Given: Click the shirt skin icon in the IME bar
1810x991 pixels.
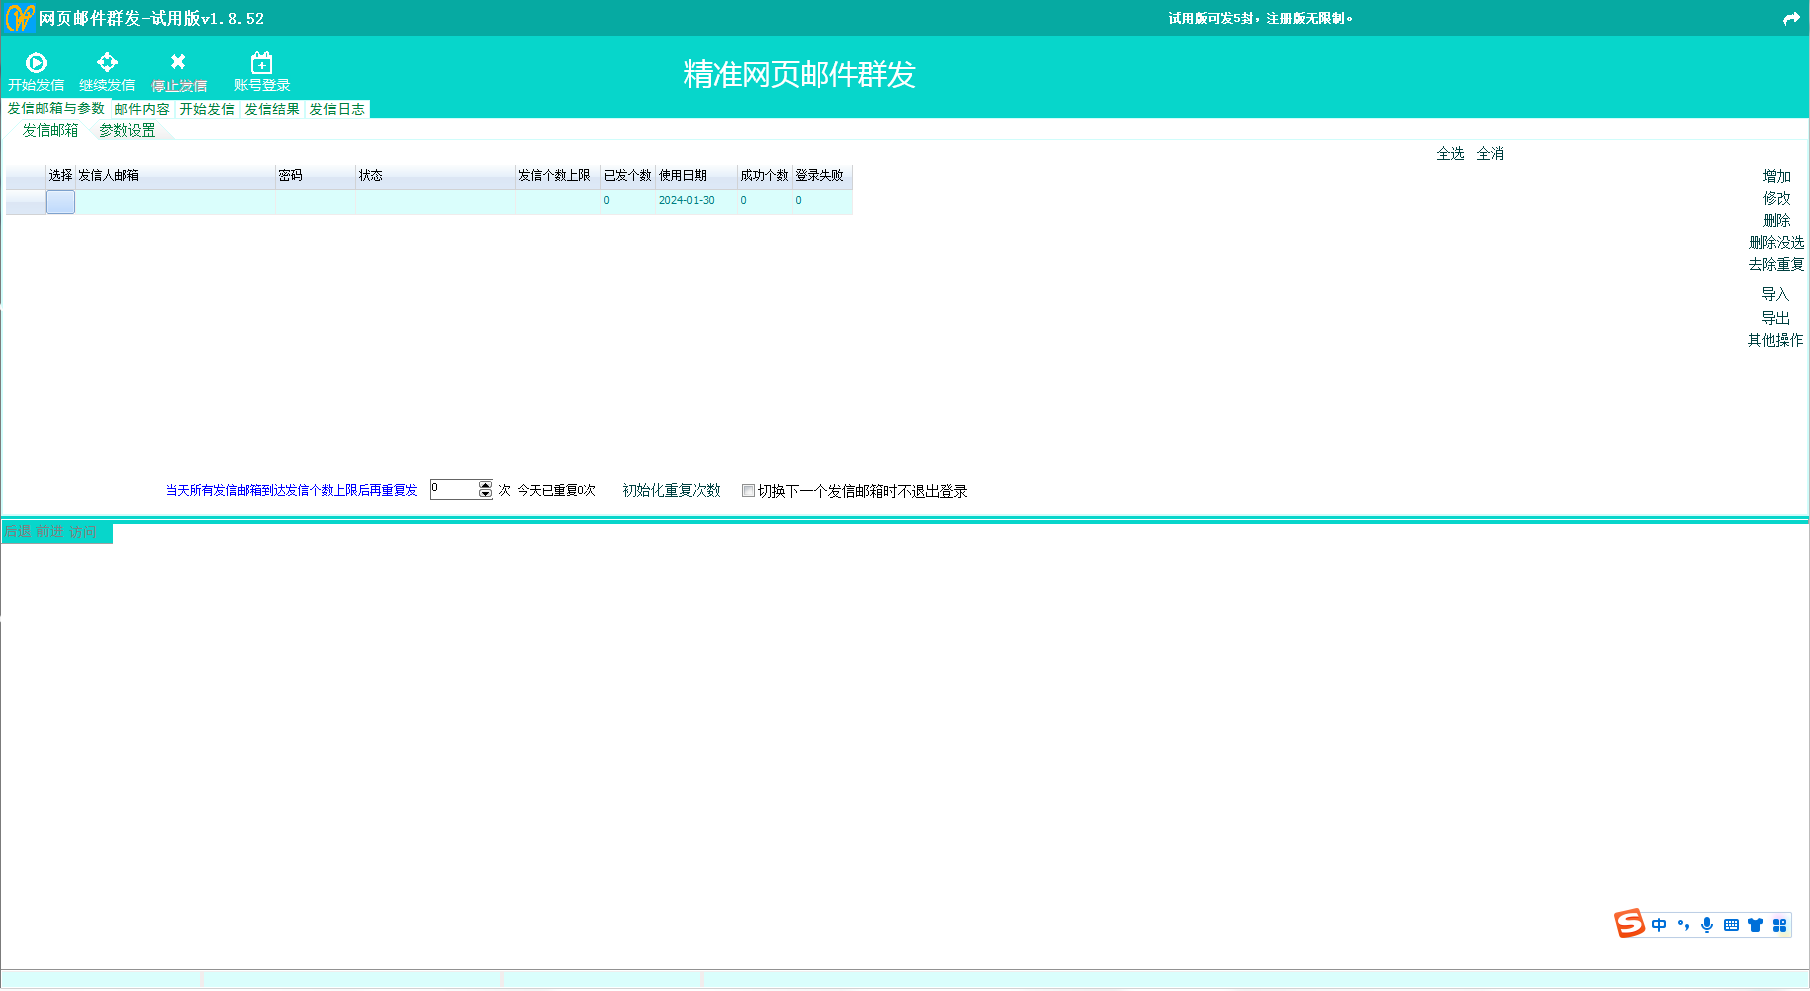Looking at the screenshot, I should click(1755, 925).
